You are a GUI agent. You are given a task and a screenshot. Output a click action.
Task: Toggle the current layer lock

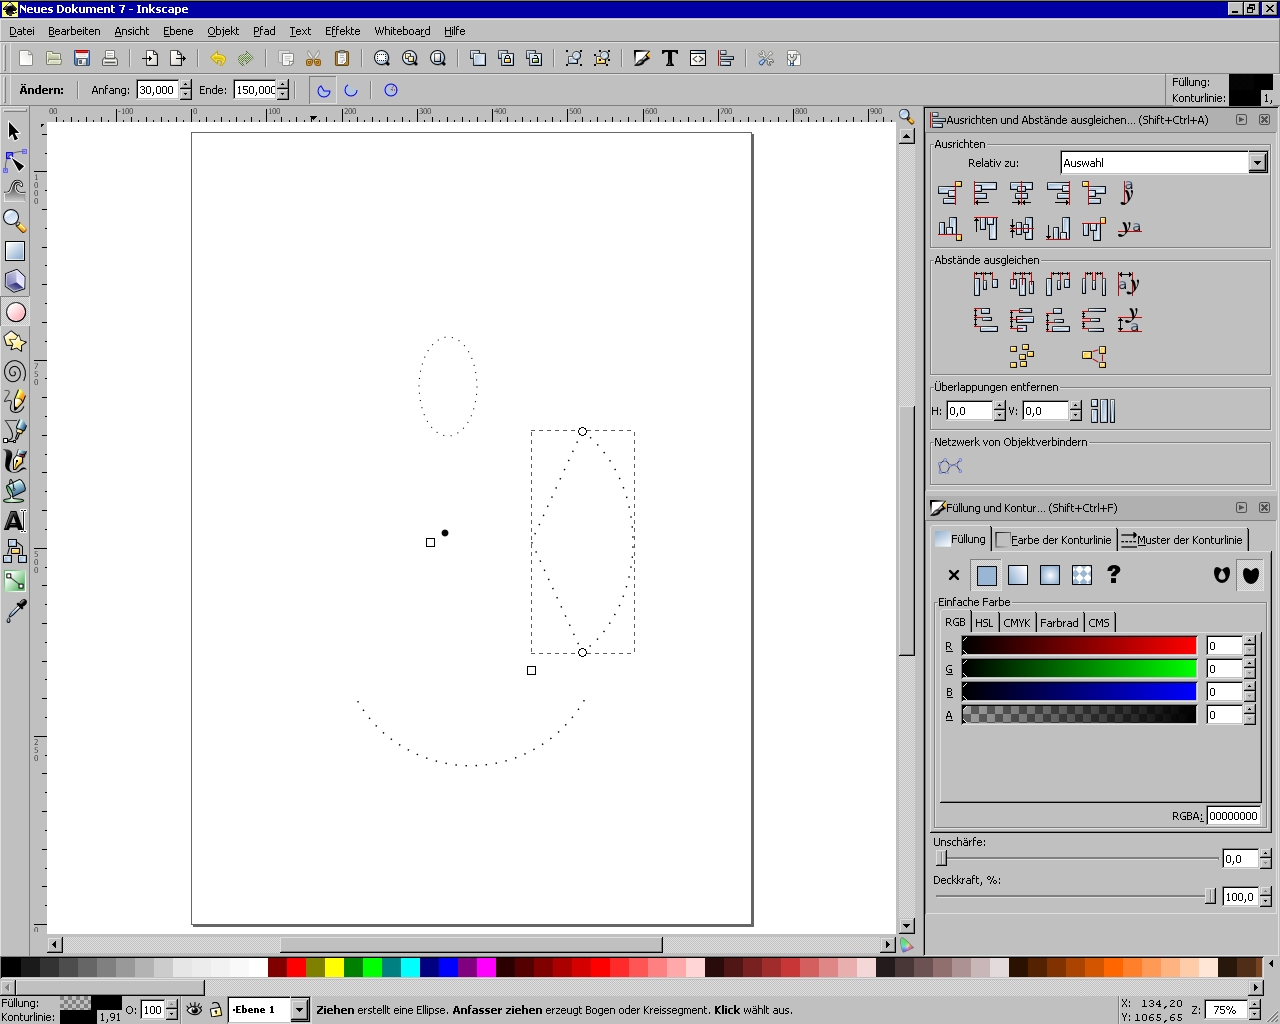point(215,1010)
